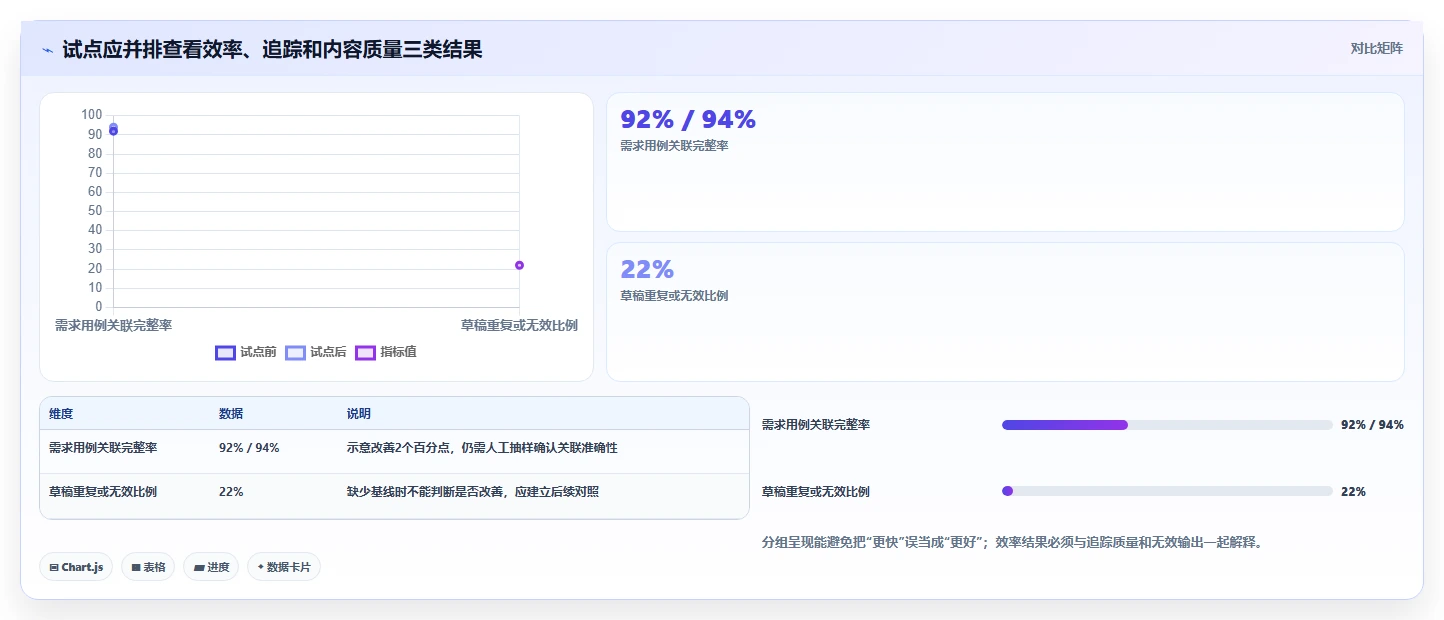1444x620 pixels.
Task: Click the progress row label 草稿重复或无效比例
Action: tap(816, 492)
